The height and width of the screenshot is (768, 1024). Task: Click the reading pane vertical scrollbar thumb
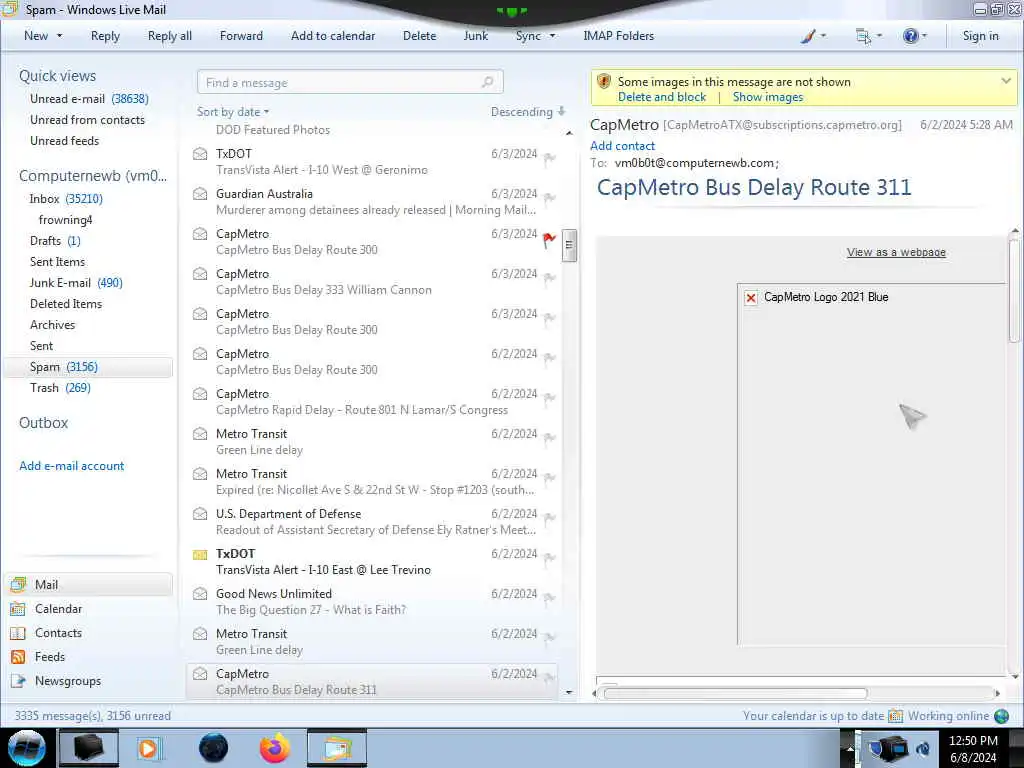[1014, 291]
